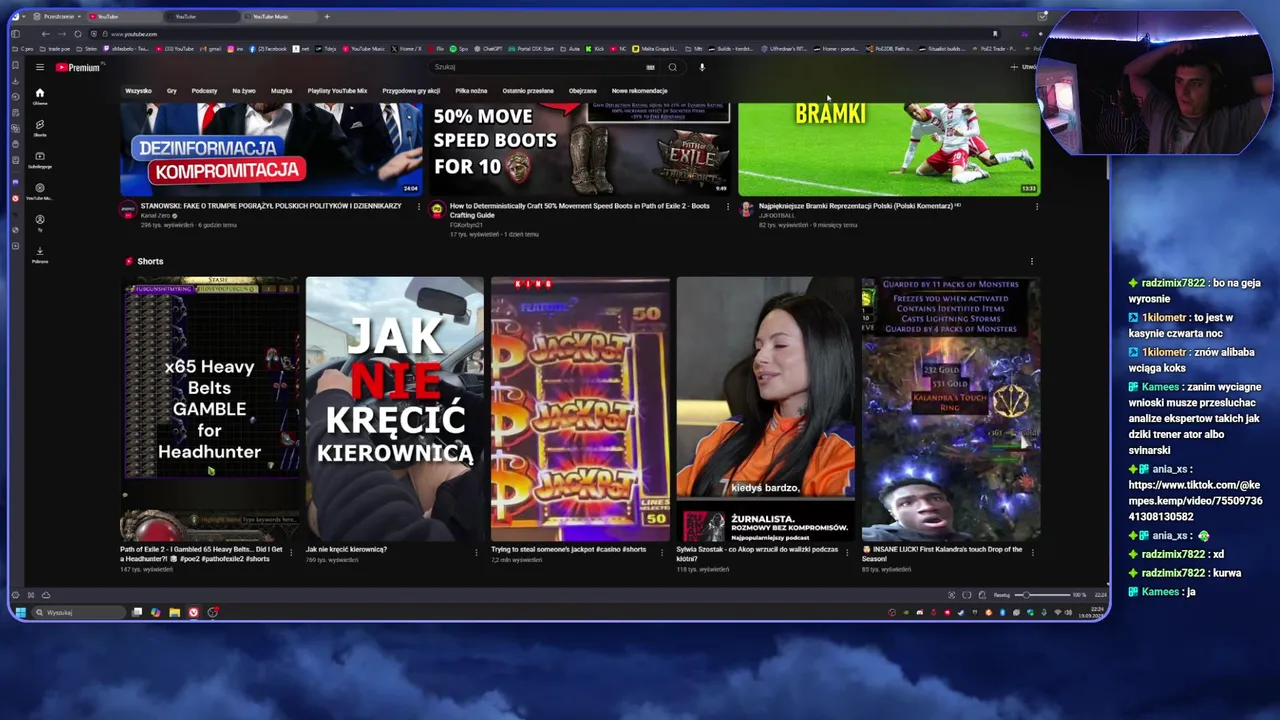Open the x65 Heavy Belts Gamble short
Screen dimensions: 1280x720
209,408
